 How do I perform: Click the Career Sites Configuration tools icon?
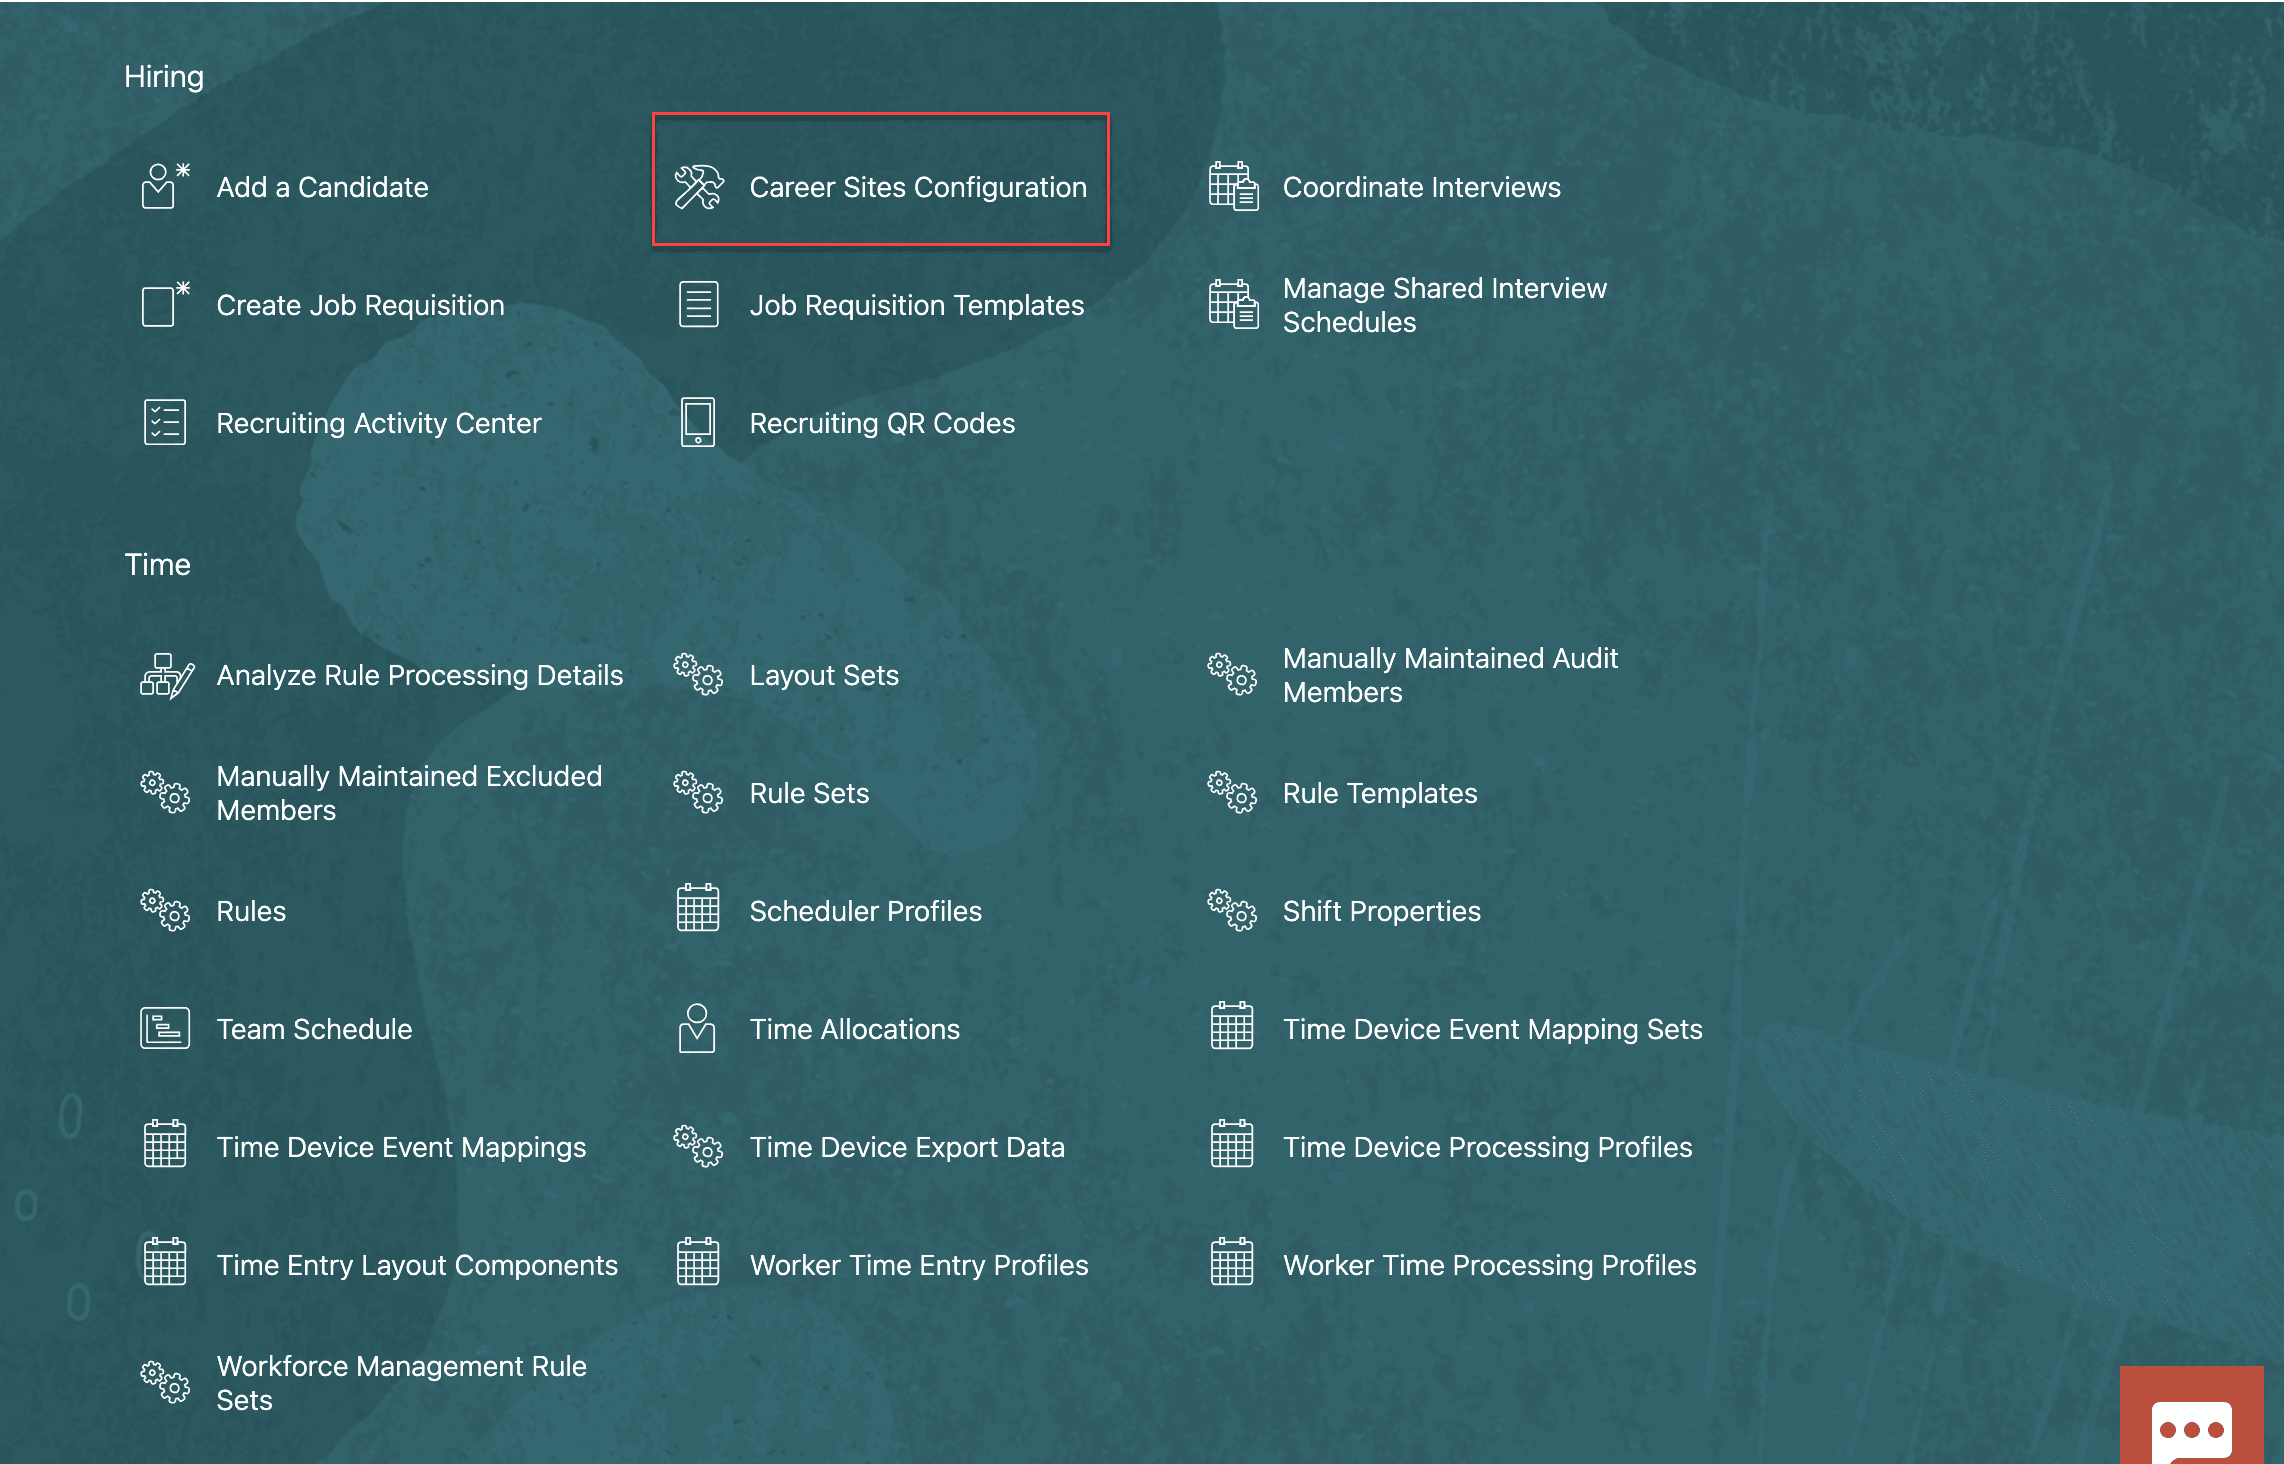click(x=698, y=187)
